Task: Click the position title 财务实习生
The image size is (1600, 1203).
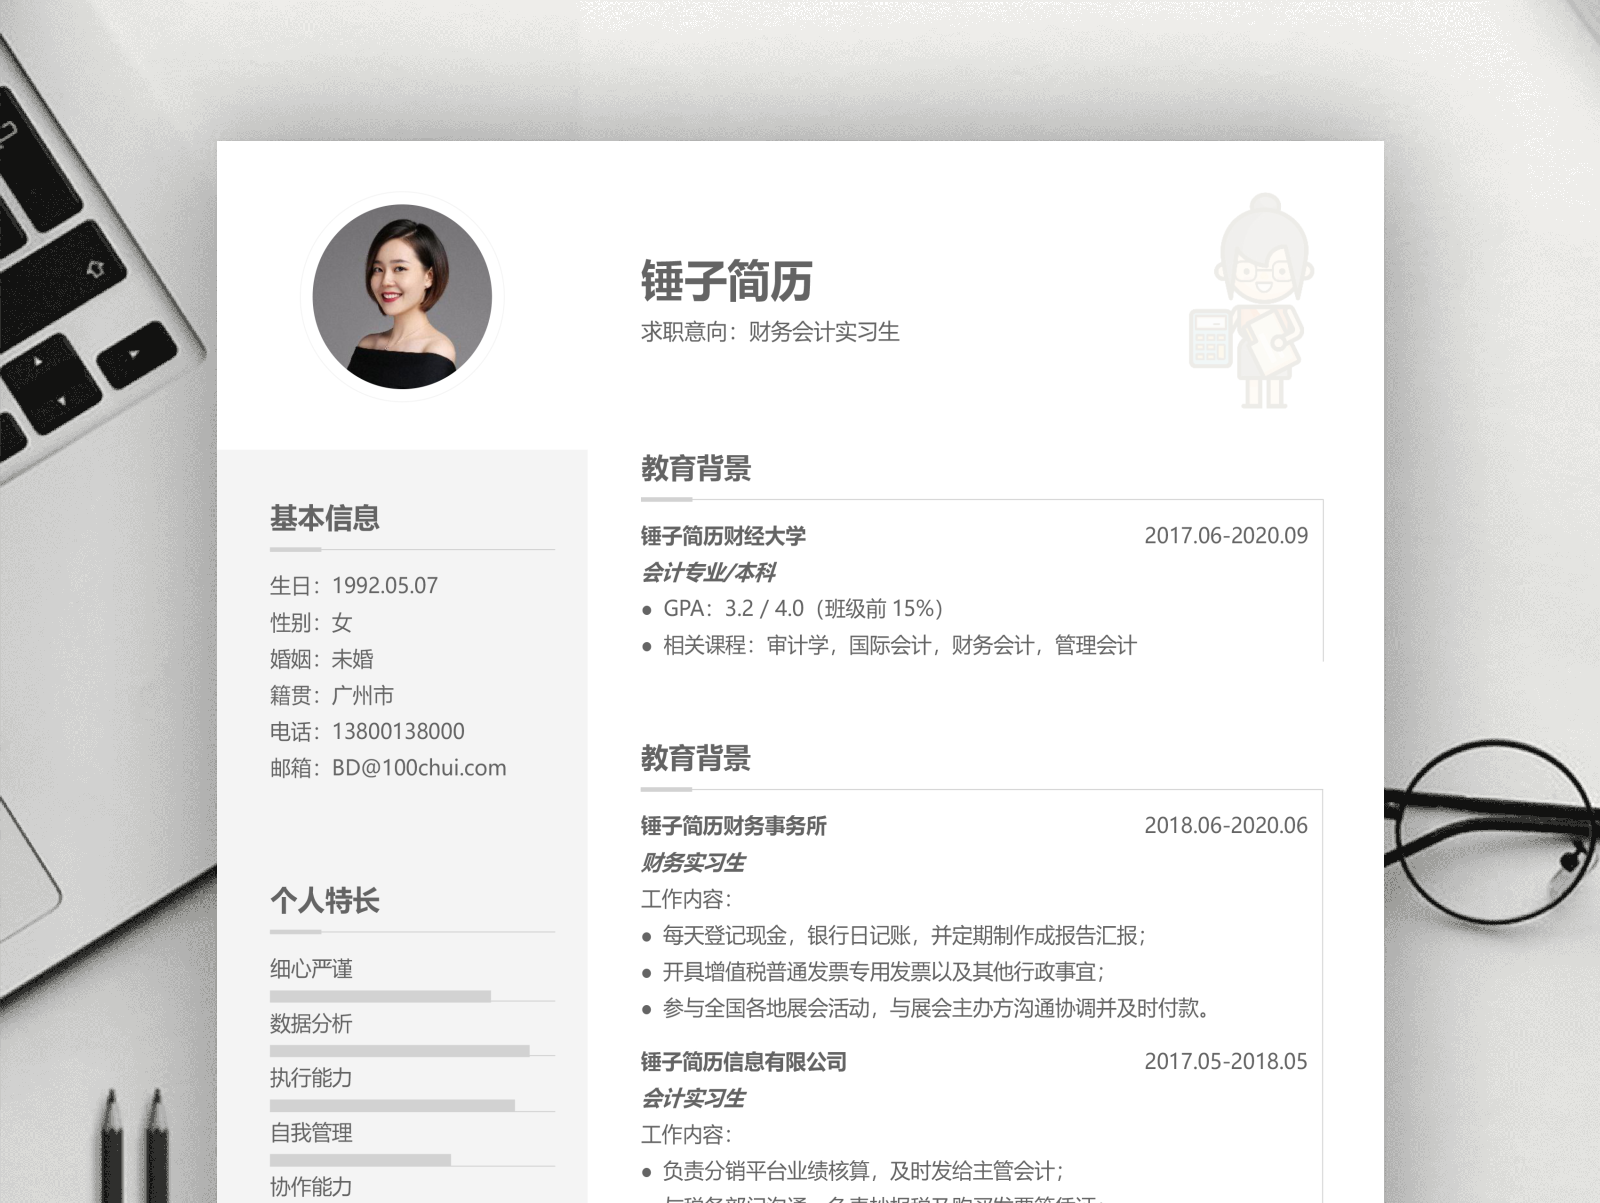Action: (693, 862)
